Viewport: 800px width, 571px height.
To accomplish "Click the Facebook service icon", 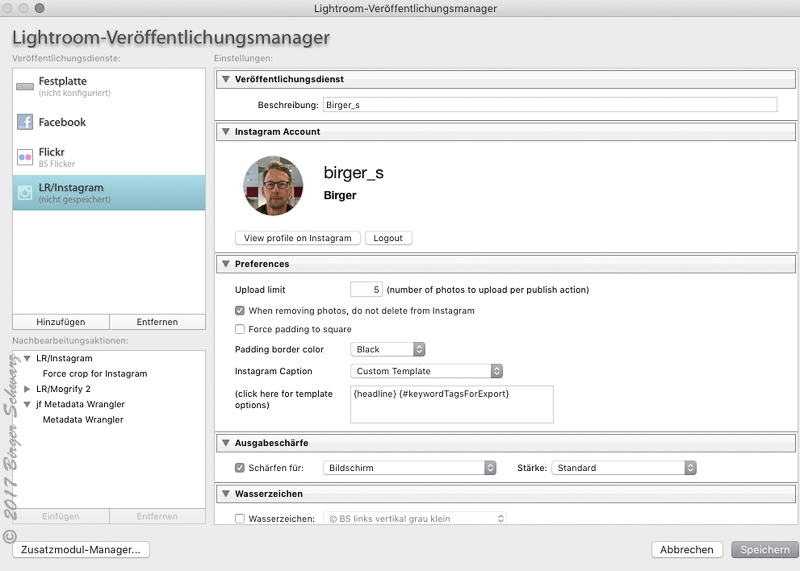I will click(25, 122).
